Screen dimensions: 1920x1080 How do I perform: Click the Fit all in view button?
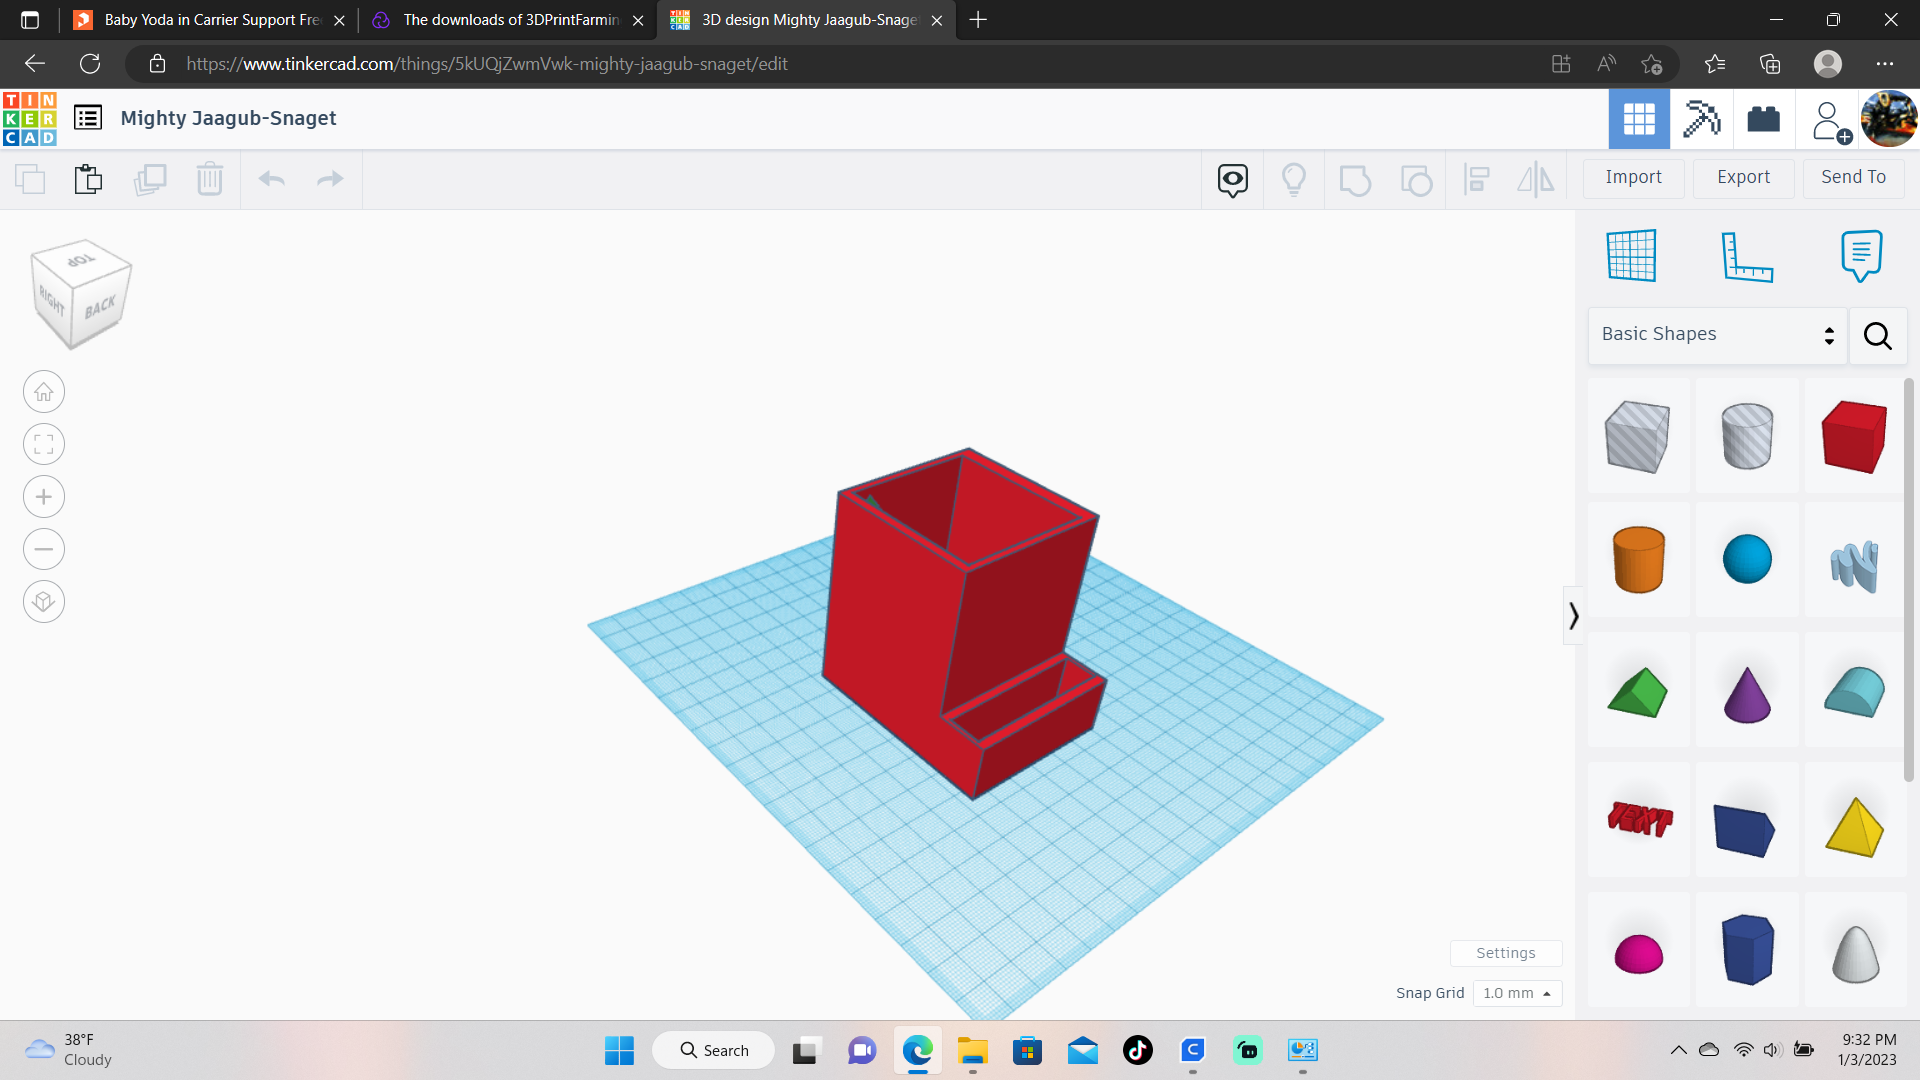click(44, 444)
